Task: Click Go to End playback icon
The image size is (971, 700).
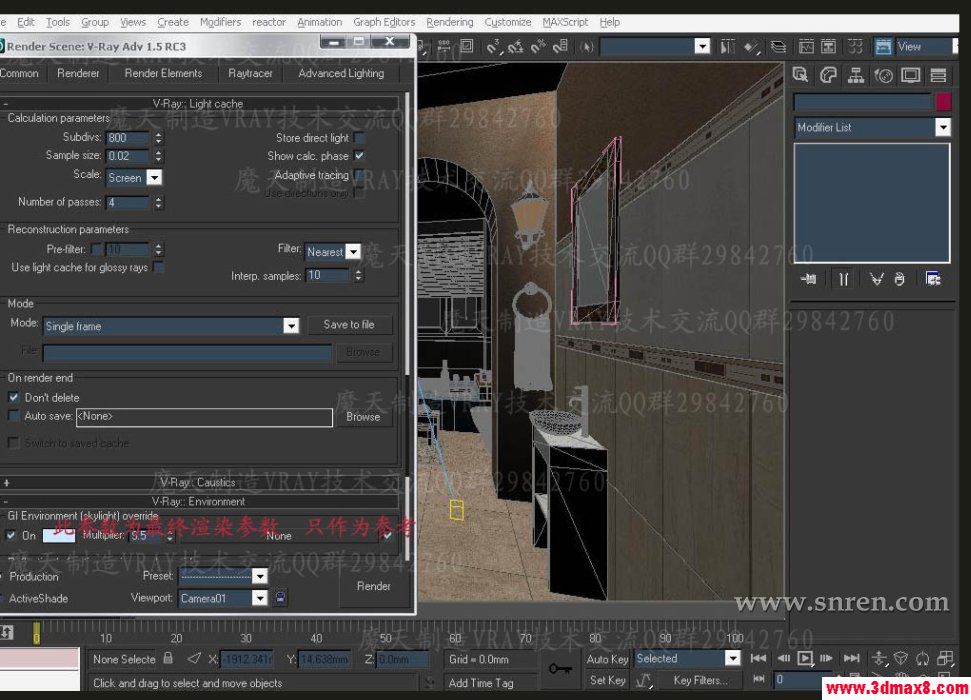Action: coord(851,658)
